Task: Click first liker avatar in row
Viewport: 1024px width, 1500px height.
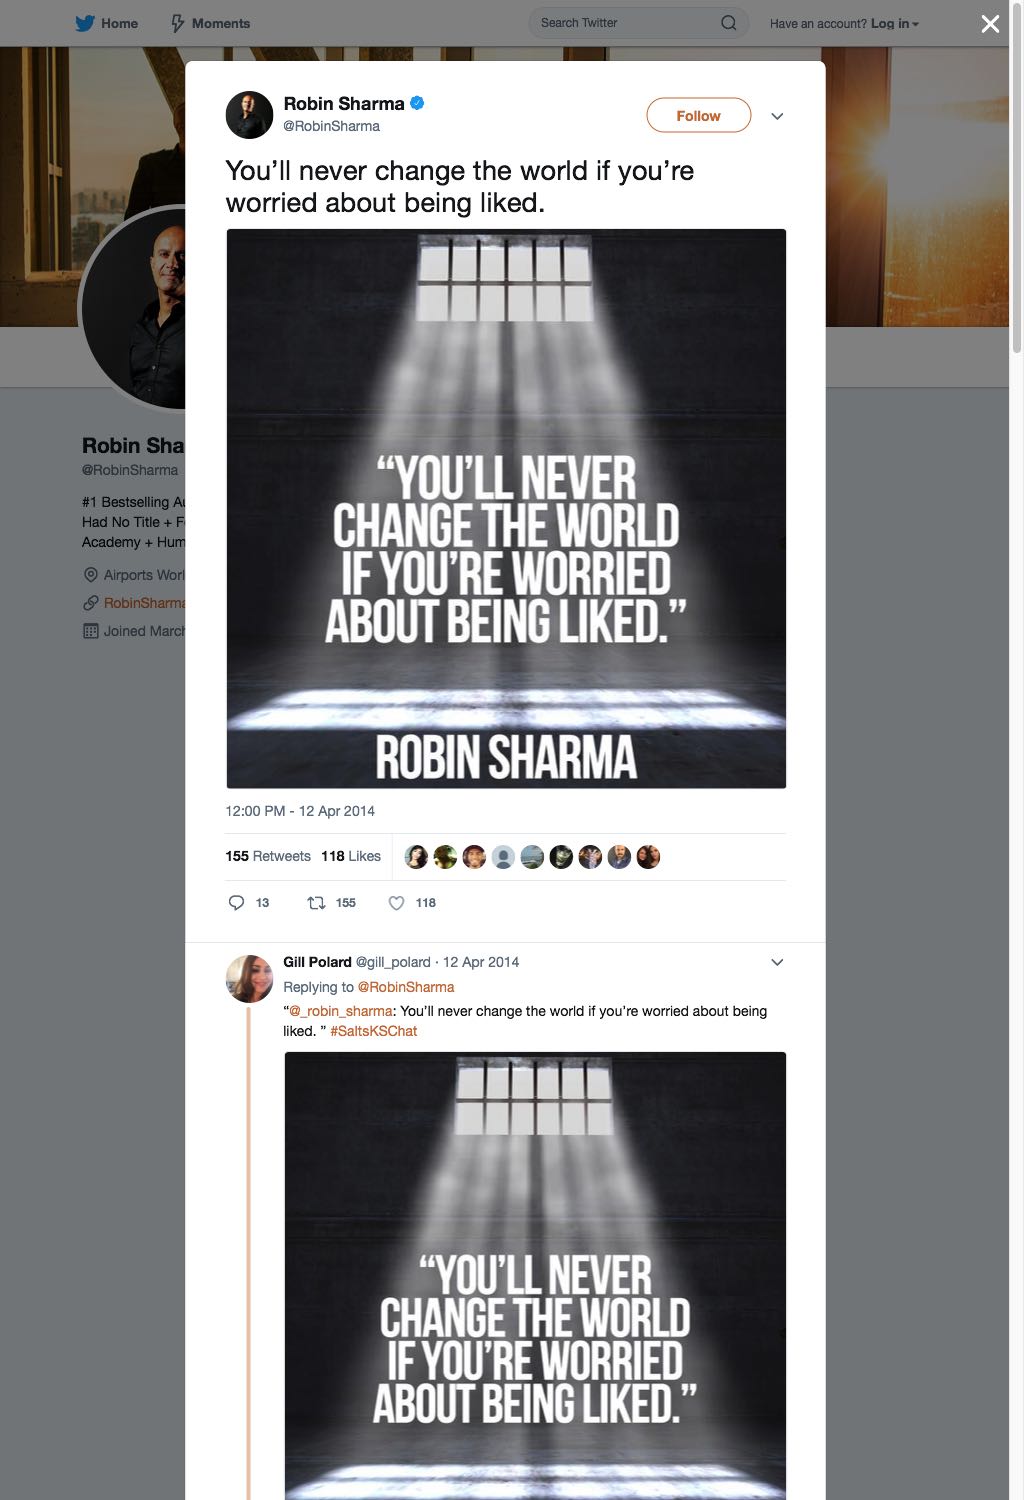Action: click(416, 857)
